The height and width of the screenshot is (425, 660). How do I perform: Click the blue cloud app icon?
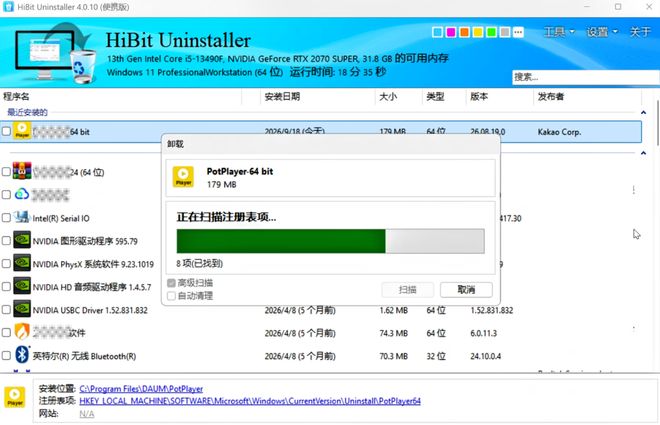tap(22, 194)
